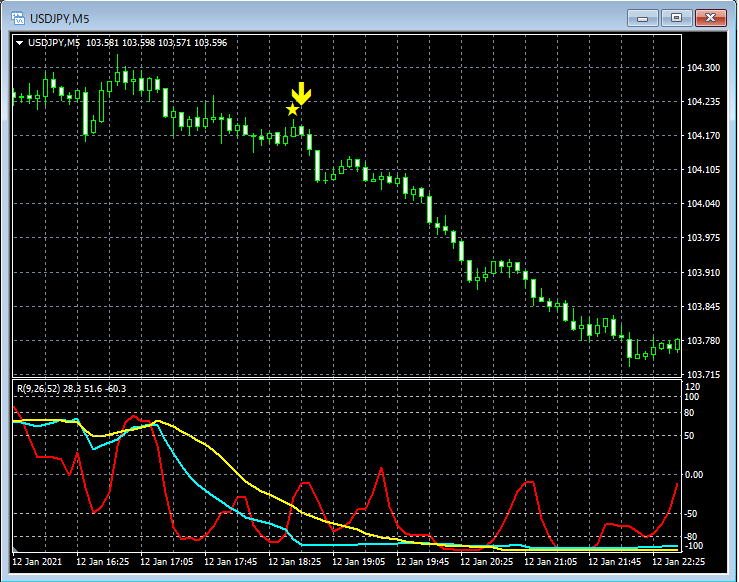The image size is (739, 582).
Task: Select the yellow down arrow signal
Action: [x=302, y=93]
